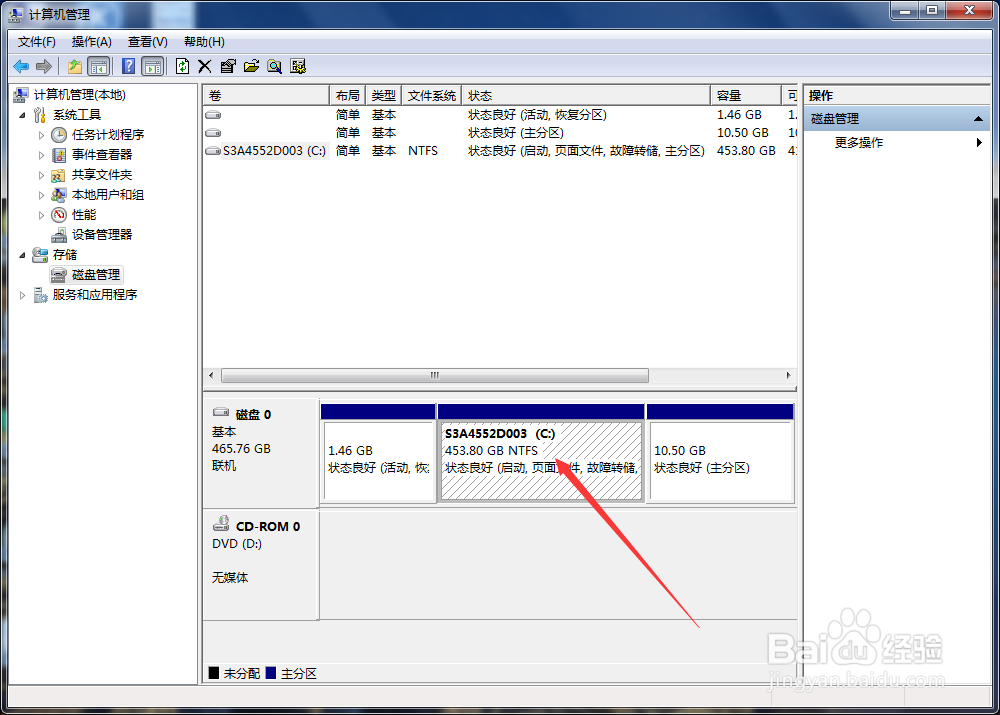The image size is (1000, 715).
Task: Minimize the 计算机管理 window
Action: tap(904, 11)
